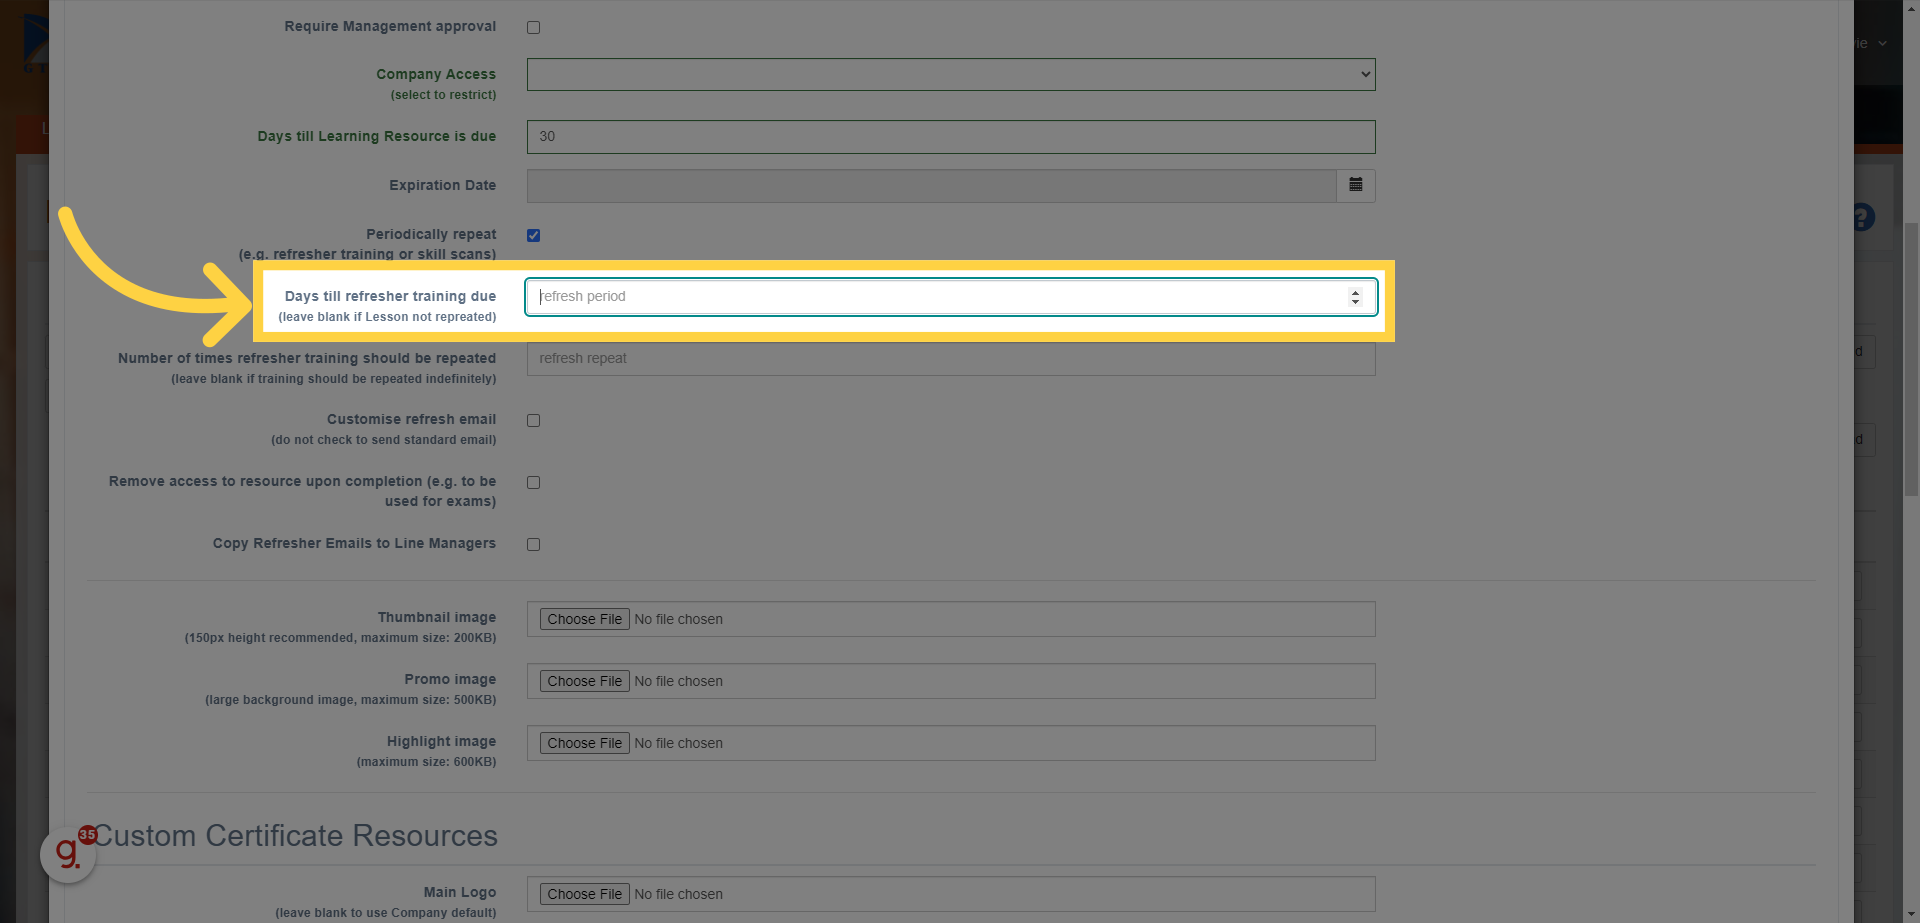The height and width of the screenshot is (923, 1920).
Task: Click the page vertical scrollbar thumb
Action: click(x=1911, y=359)
